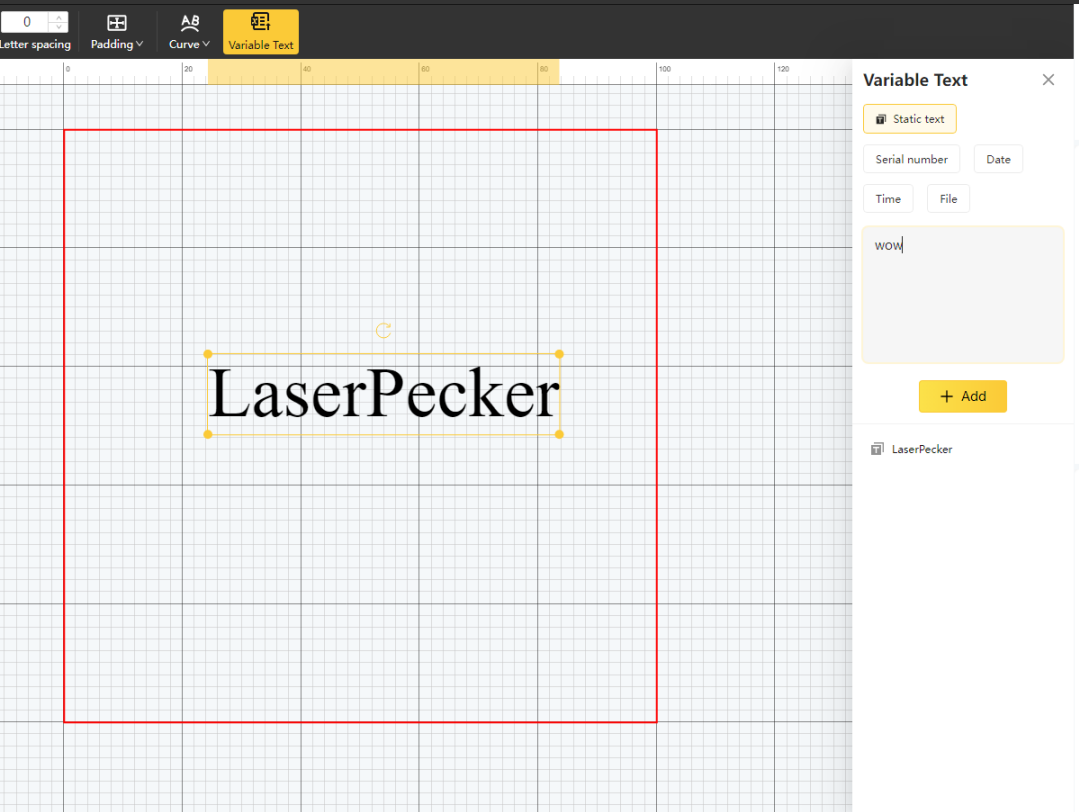Click the text area containing wow
The image size is (1079, 812).
tap(963, 295)
